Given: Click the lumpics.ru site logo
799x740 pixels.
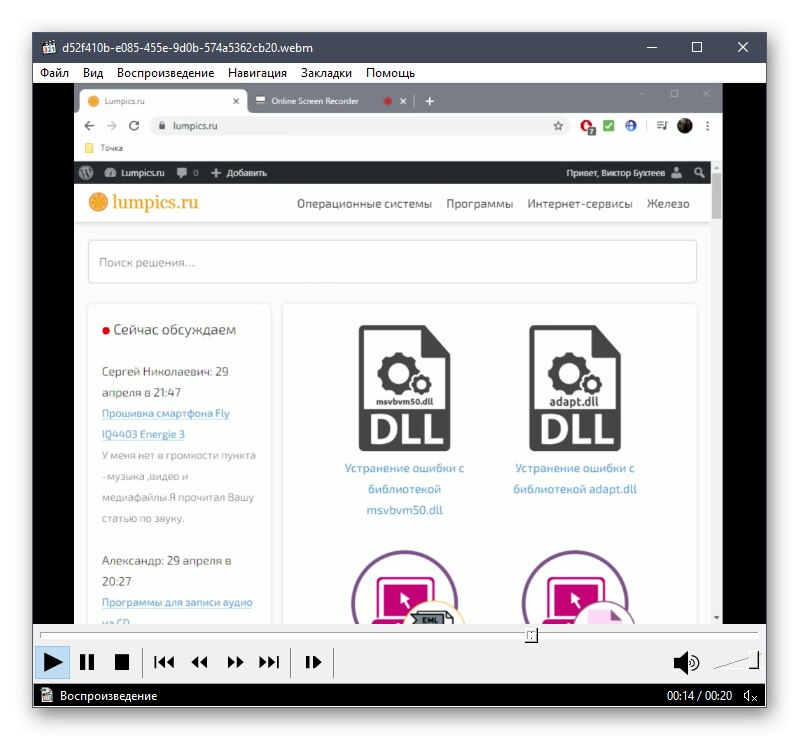Looking at the screenshot, I should click(x=143, y=202).
